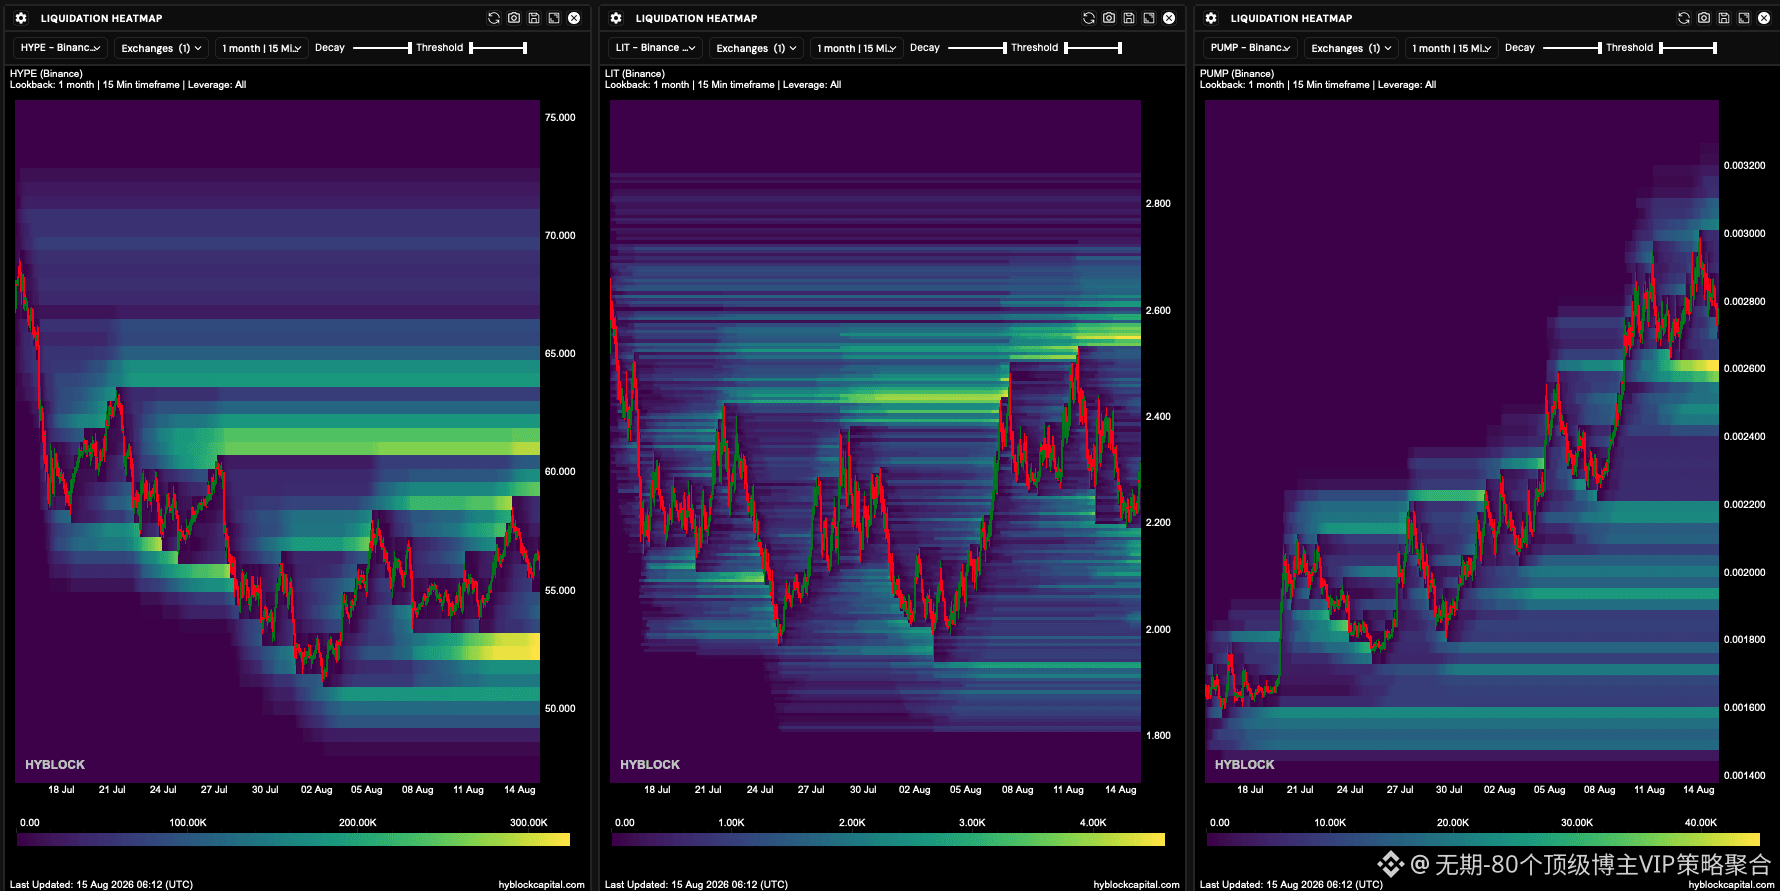Screen dimensions: 1780x891
Task: Save the LIT heatmap panel
Action: tap(1129, 18)
